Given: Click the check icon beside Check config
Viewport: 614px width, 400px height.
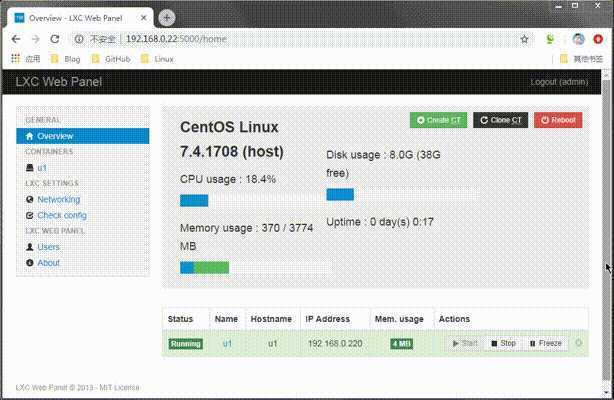Looking at the screenshot, I should tap(29, 215).
